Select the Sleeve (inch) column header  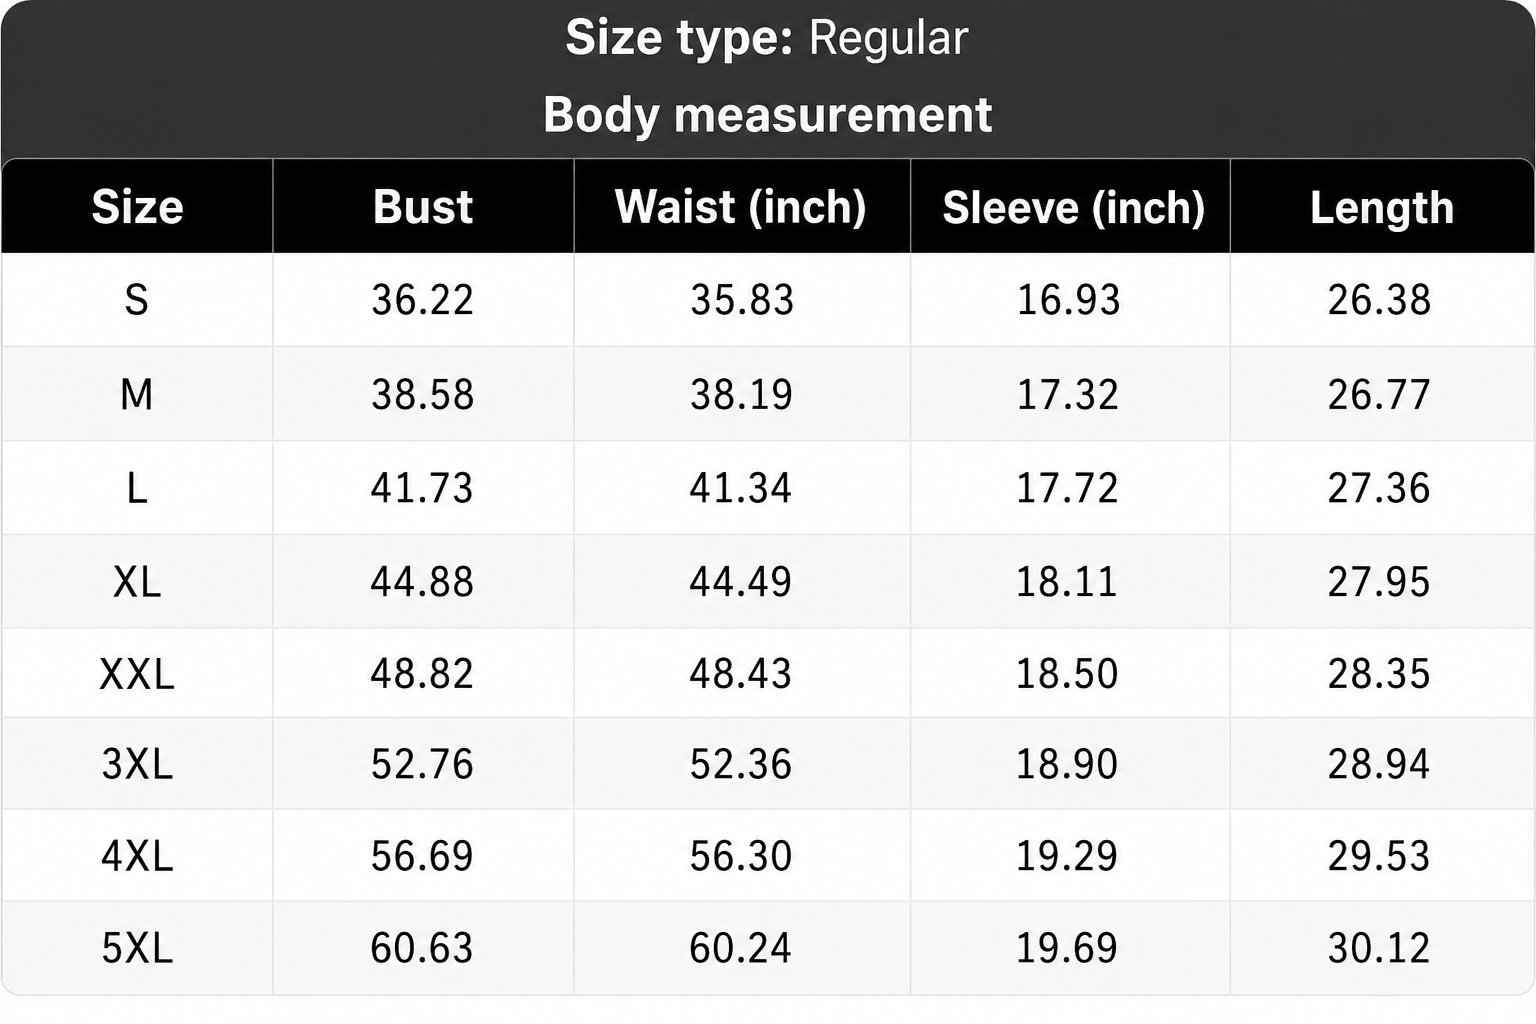(x=1073, y=207)
